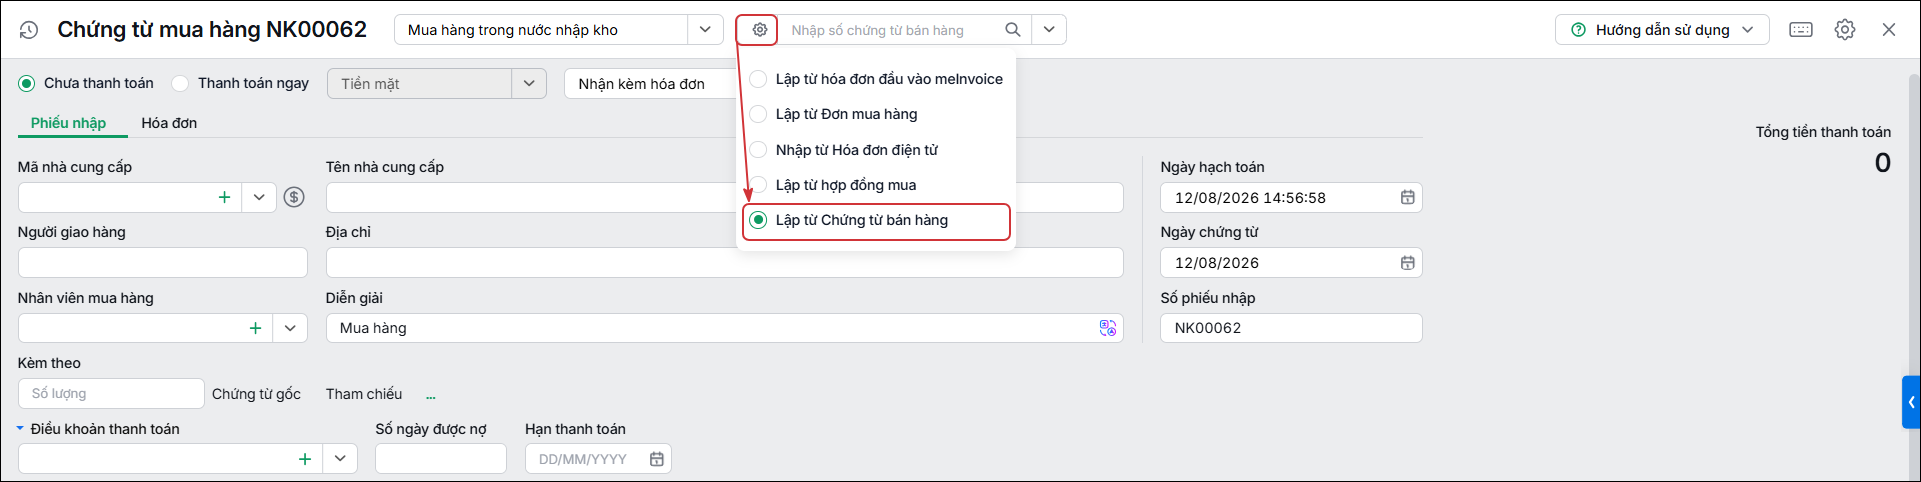Collapse the Điều khoản thanh toán section
1921x482 pixels.
[21, 429]
